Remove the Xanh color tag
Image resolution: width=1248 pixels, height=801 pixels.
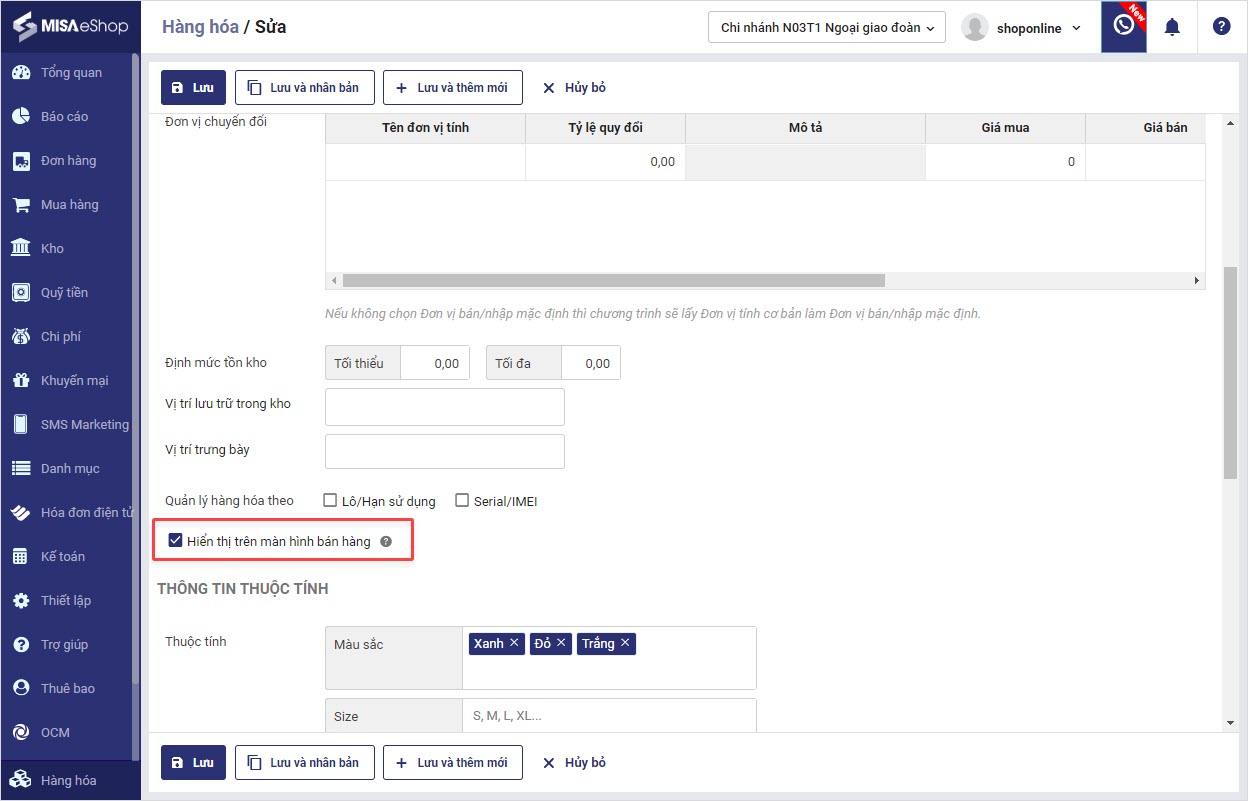coord(514,643)
